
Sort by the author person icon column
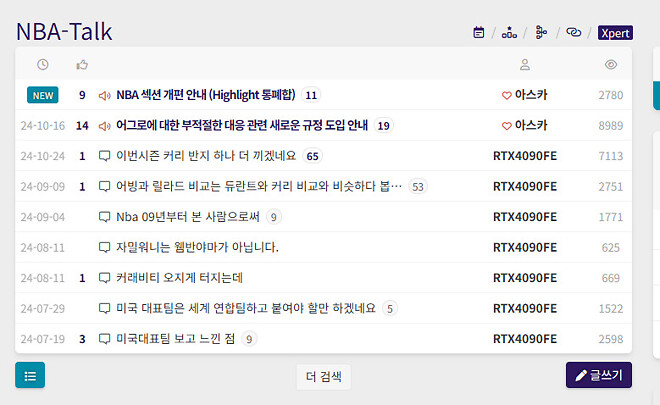(x=524, y=64)
